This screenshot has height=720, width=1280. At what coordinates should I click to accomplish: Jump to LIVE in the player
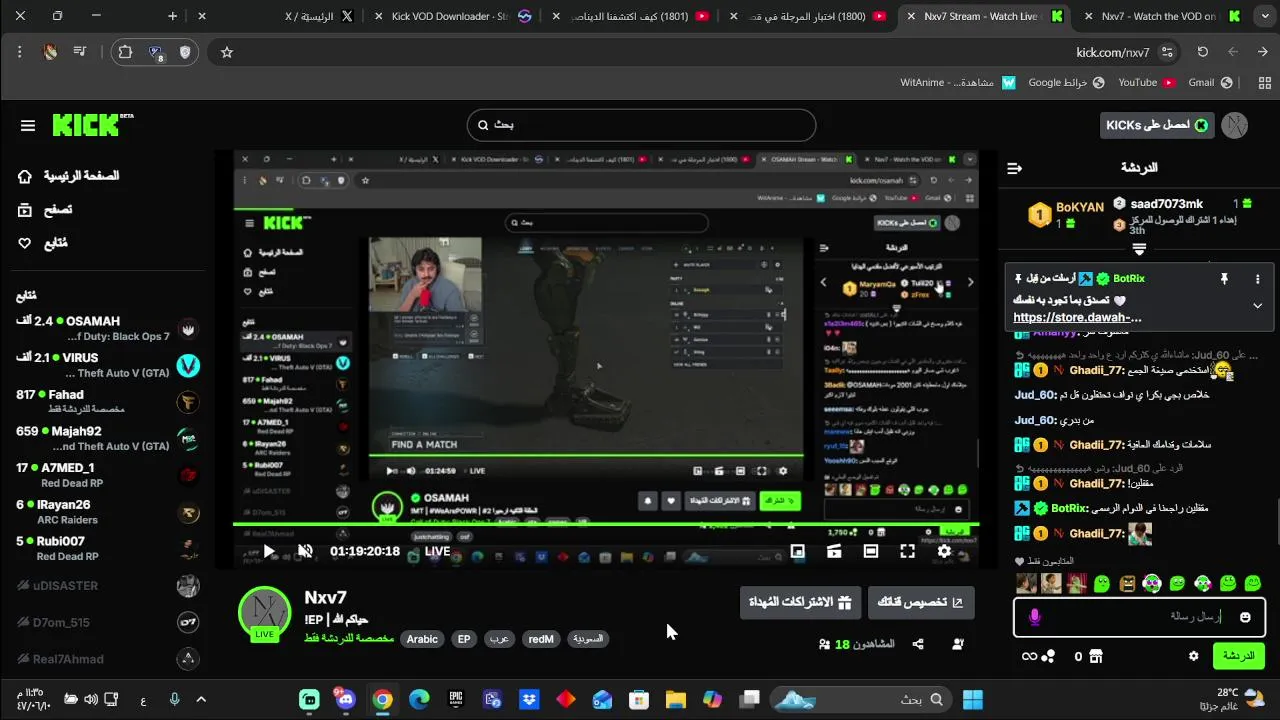437,551
